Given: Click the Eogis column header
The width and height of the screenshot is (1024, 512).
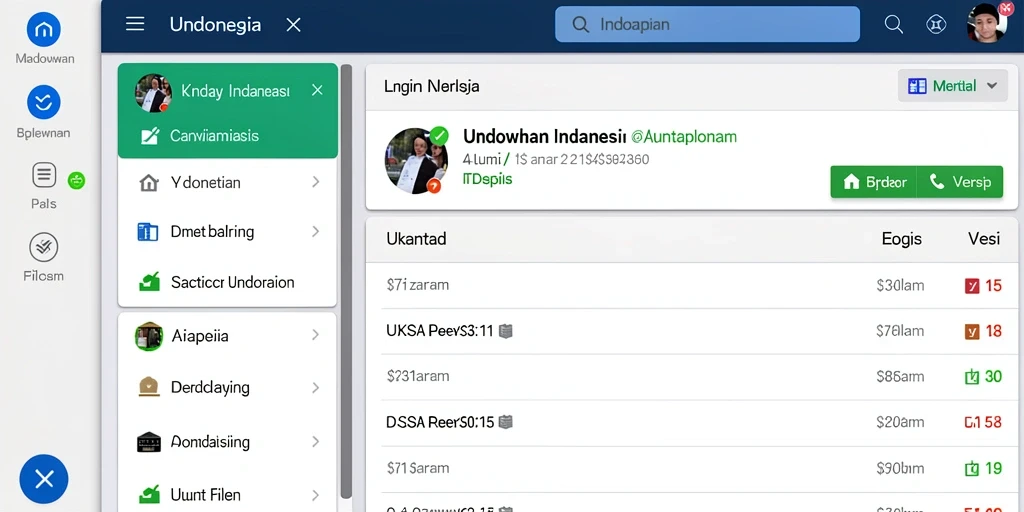Looking at the screenshot, I should point(901,238).
